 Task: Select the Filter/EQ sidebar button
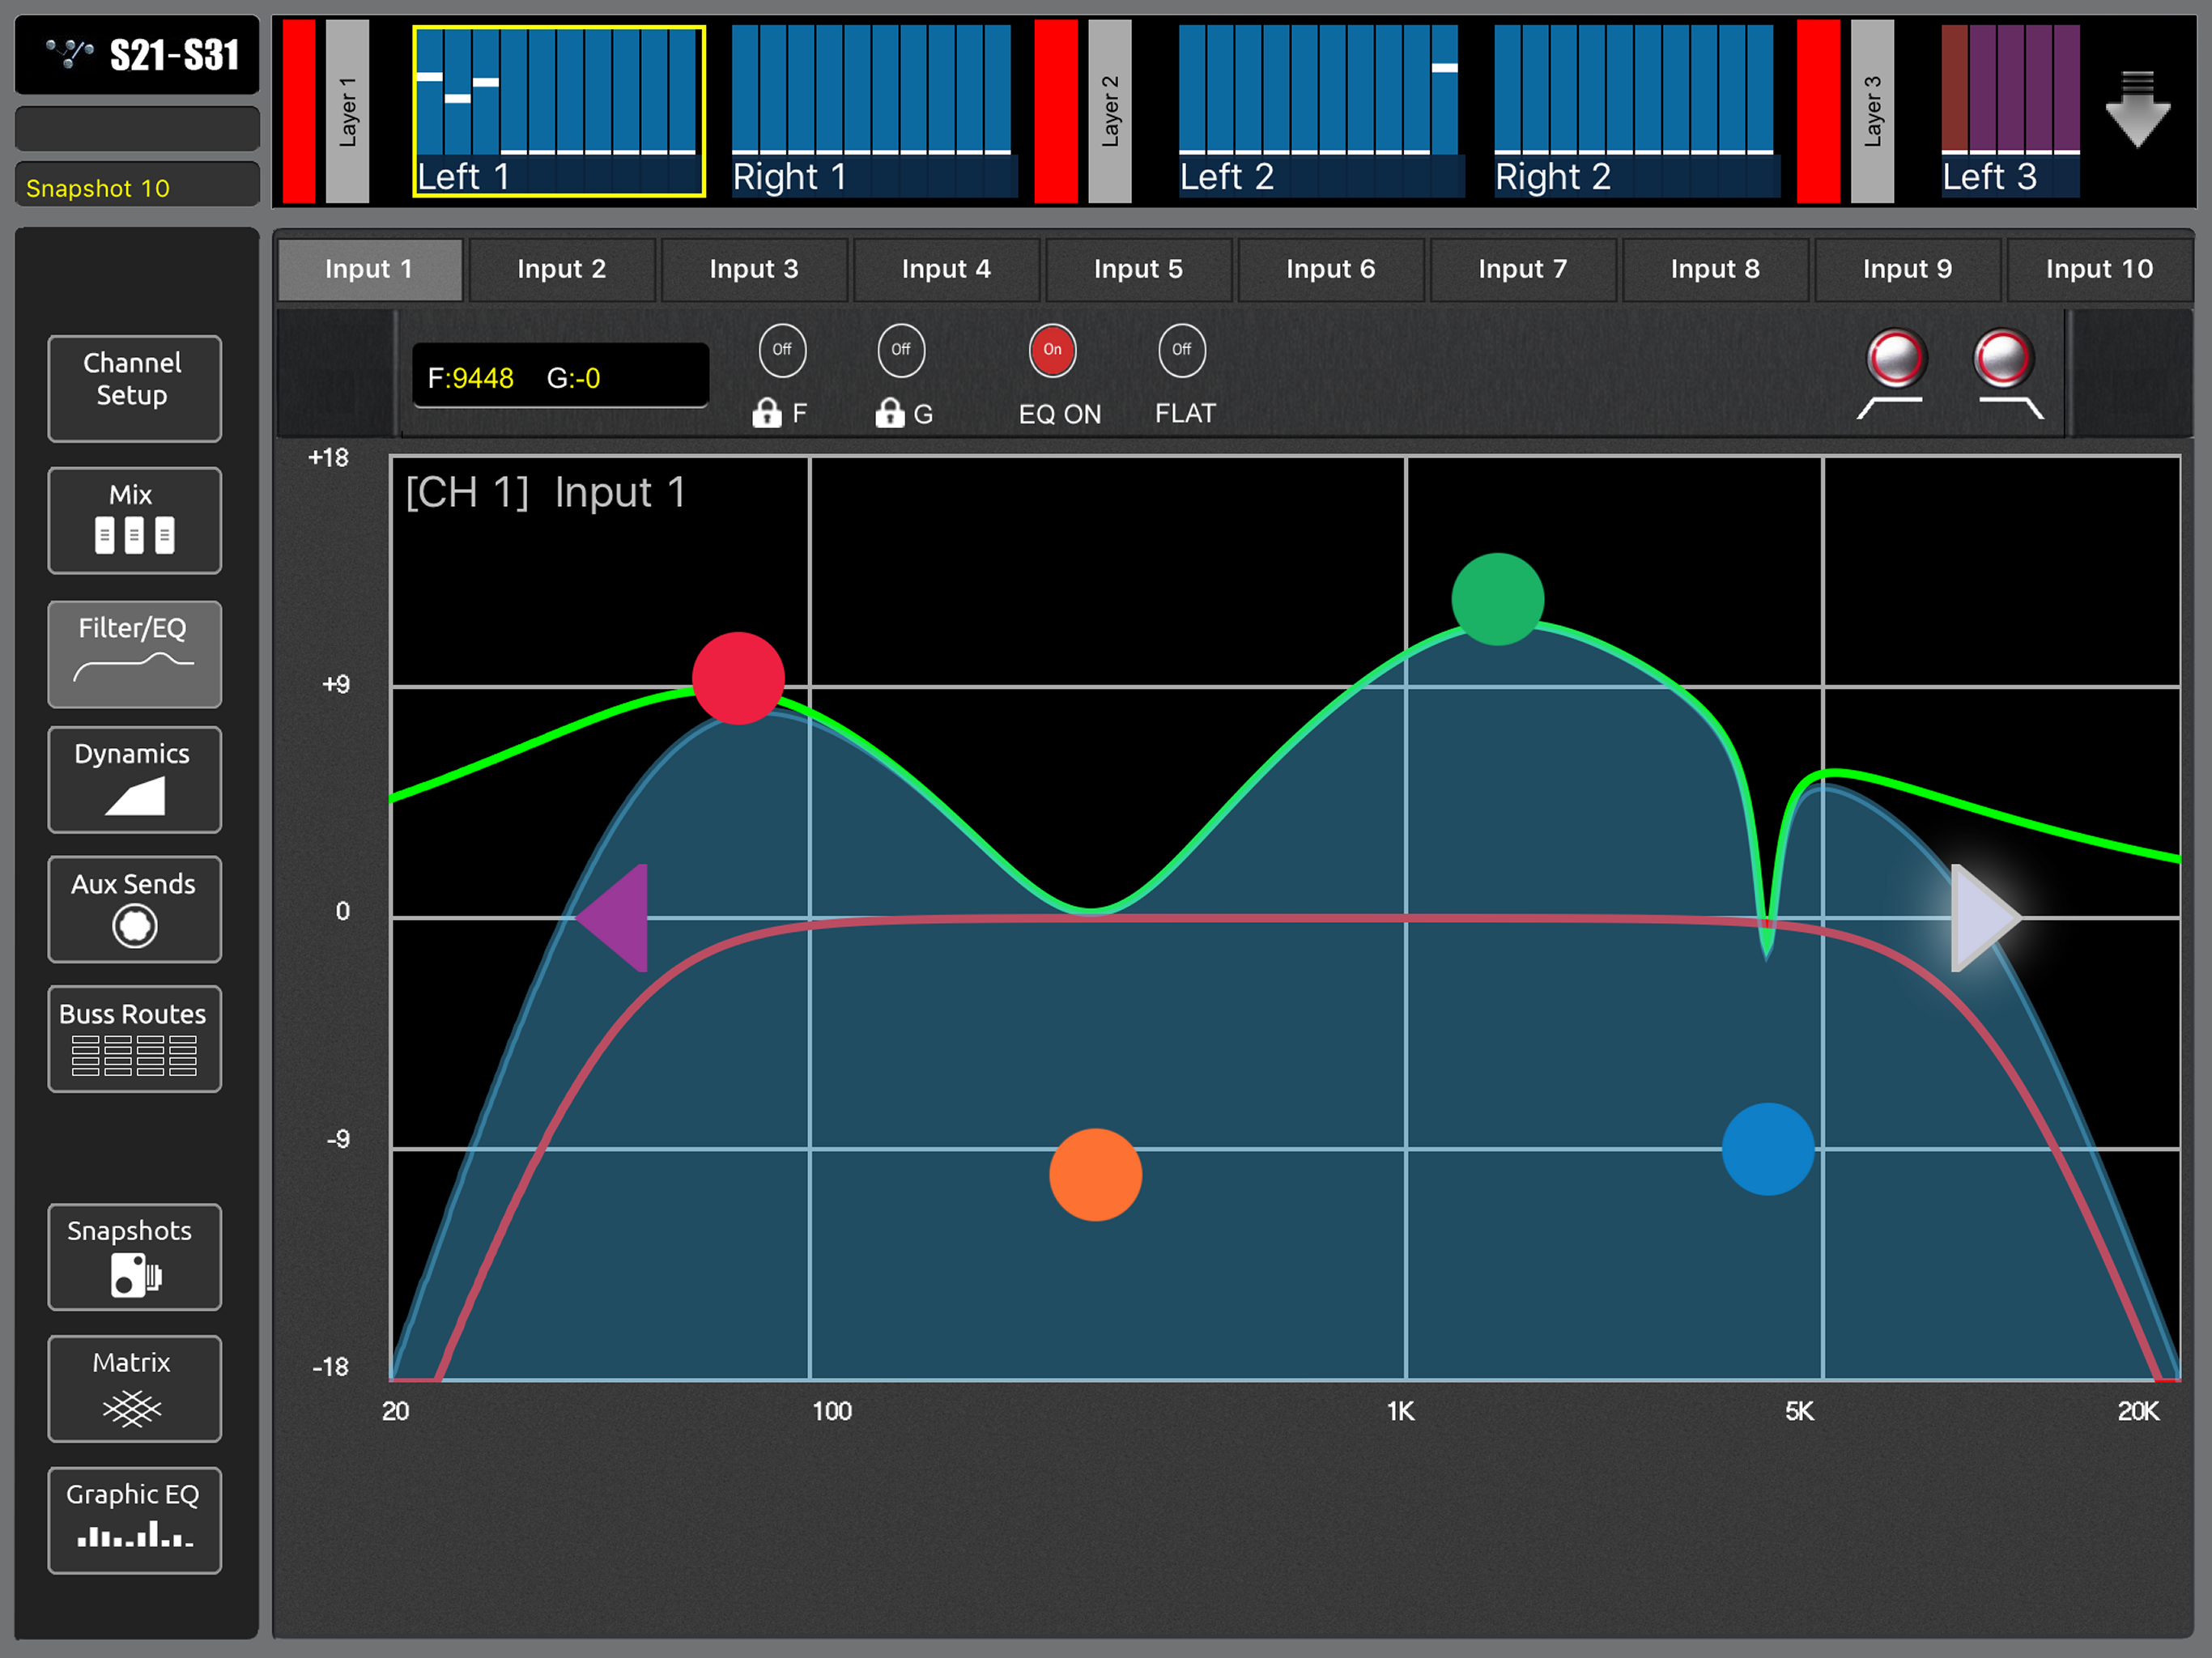point(134,653)
